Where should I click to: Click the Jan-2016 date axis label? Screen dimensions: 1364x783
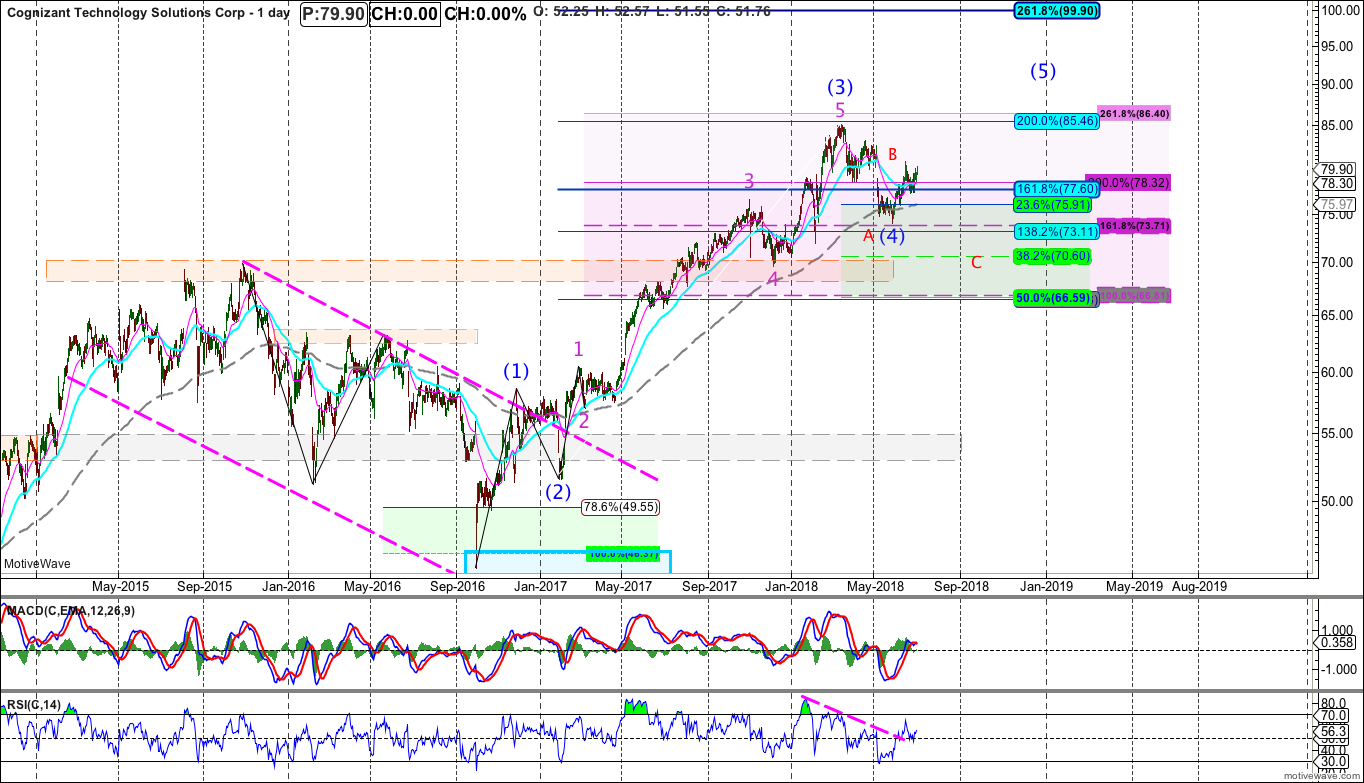(287, 586)
